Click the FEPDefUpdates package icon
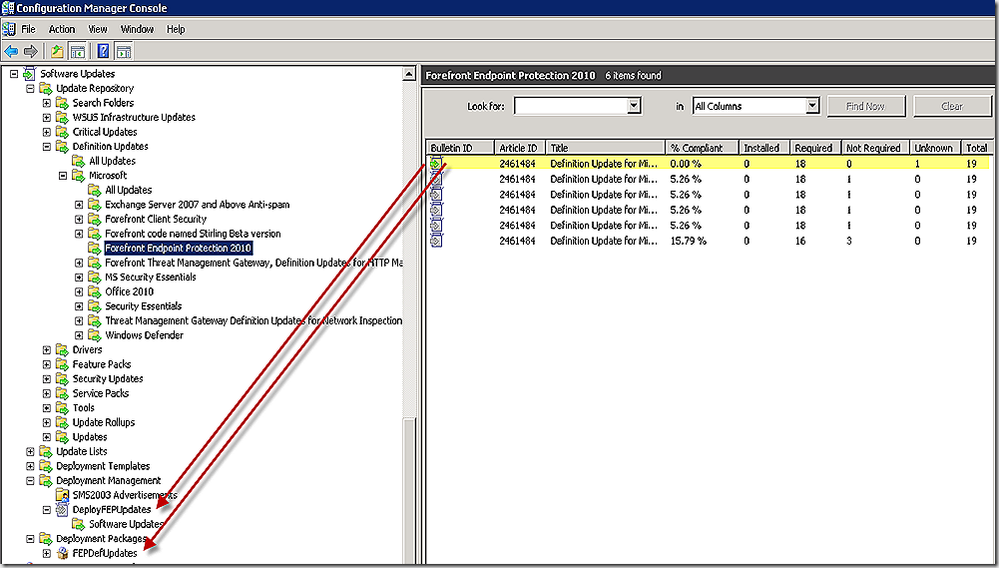999x568 pixels. (62, 553)
